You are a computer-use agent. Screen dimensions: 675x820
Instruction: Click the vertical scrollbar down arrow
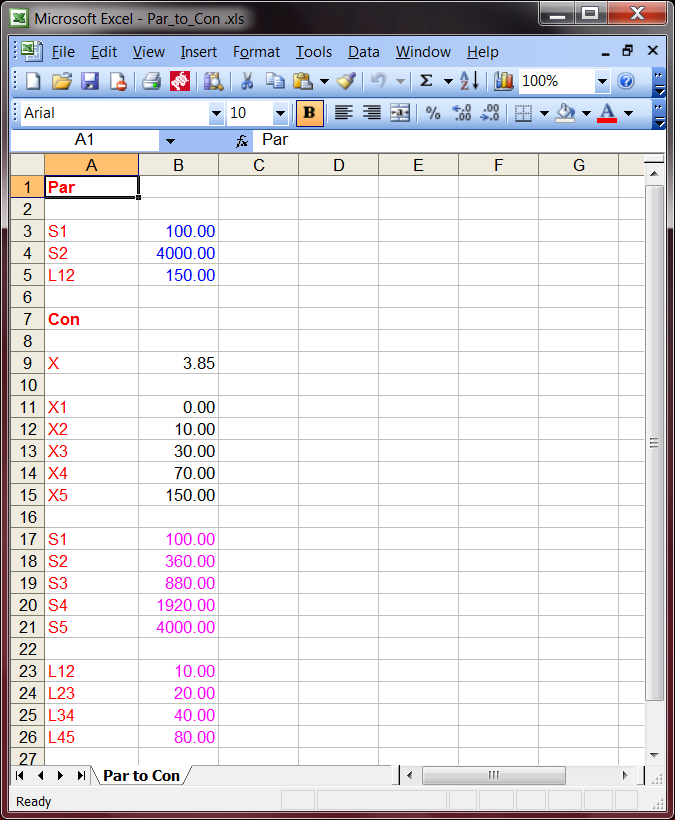(x=654, y=755)
